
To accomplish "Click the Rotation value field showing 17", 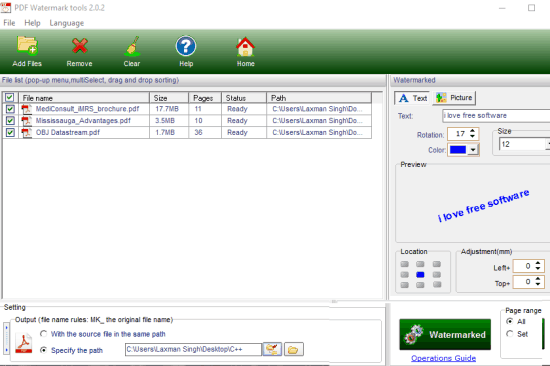I will click(459, 134).
